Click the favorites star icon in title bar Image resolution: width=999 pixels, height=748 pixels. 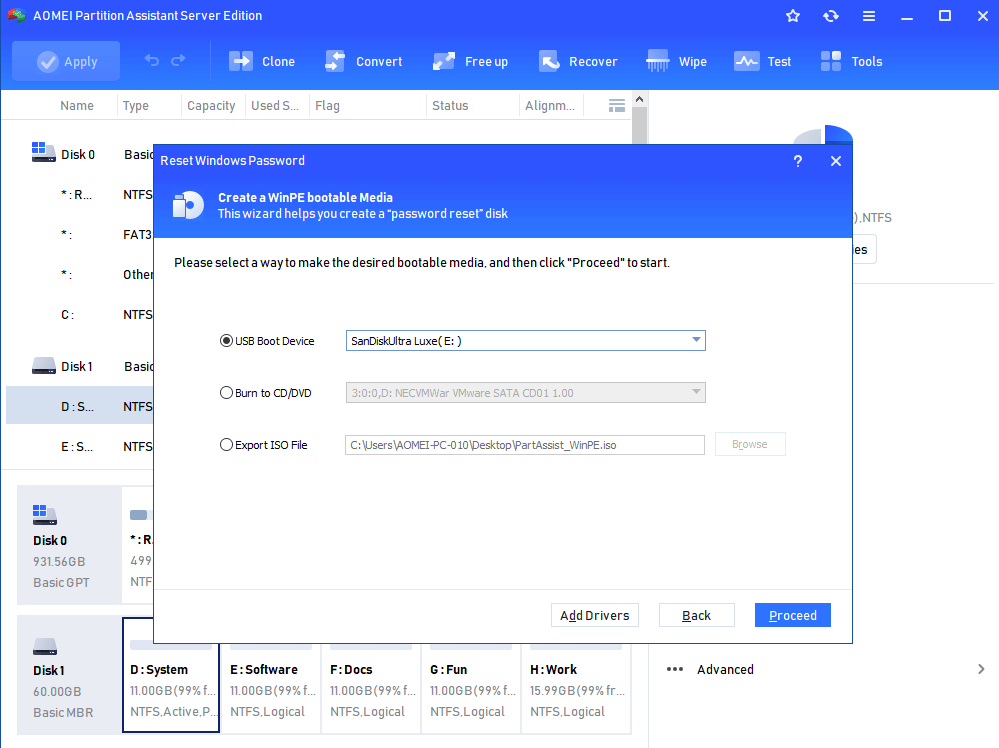coord(793,16)
